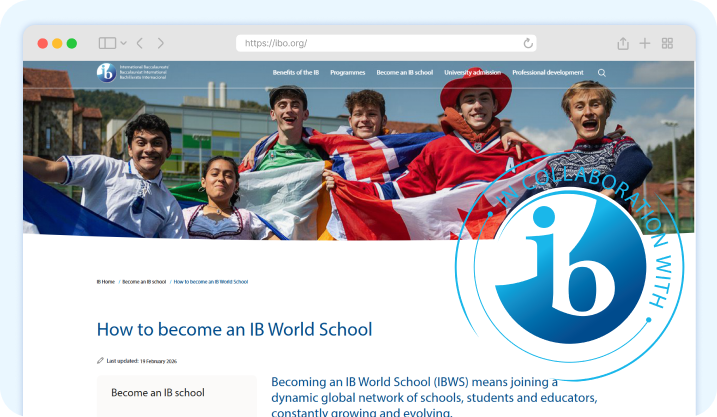Select the Become an IB school sidebar heading

tap(158, 392)
